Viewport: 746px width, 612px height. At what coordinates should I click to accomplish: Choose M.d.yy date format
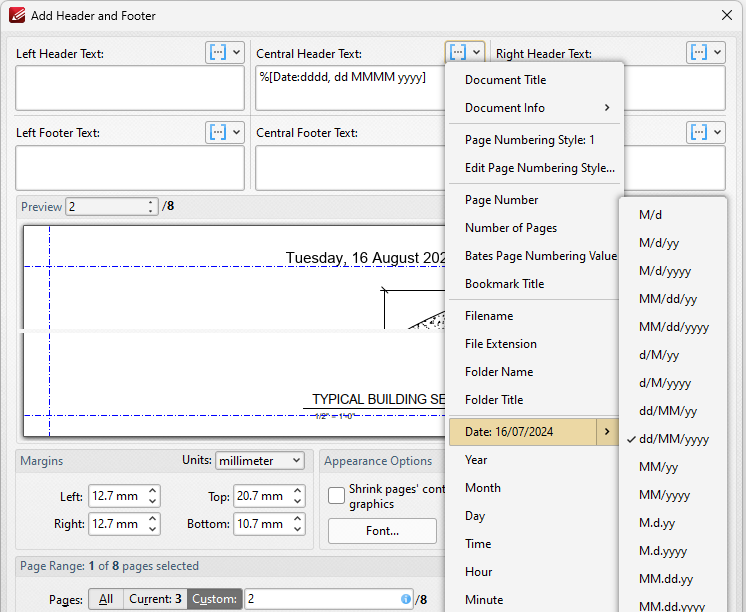point(673,523)
